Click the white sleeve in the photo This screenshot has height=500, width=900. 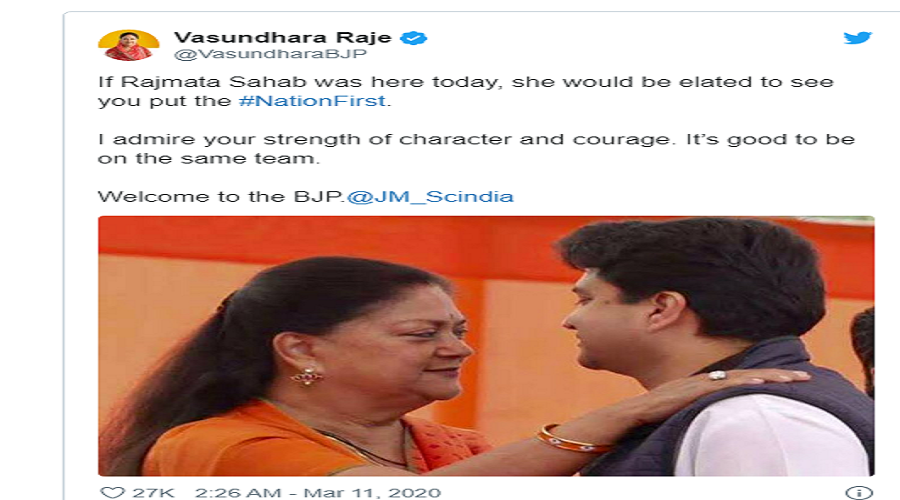772,436
